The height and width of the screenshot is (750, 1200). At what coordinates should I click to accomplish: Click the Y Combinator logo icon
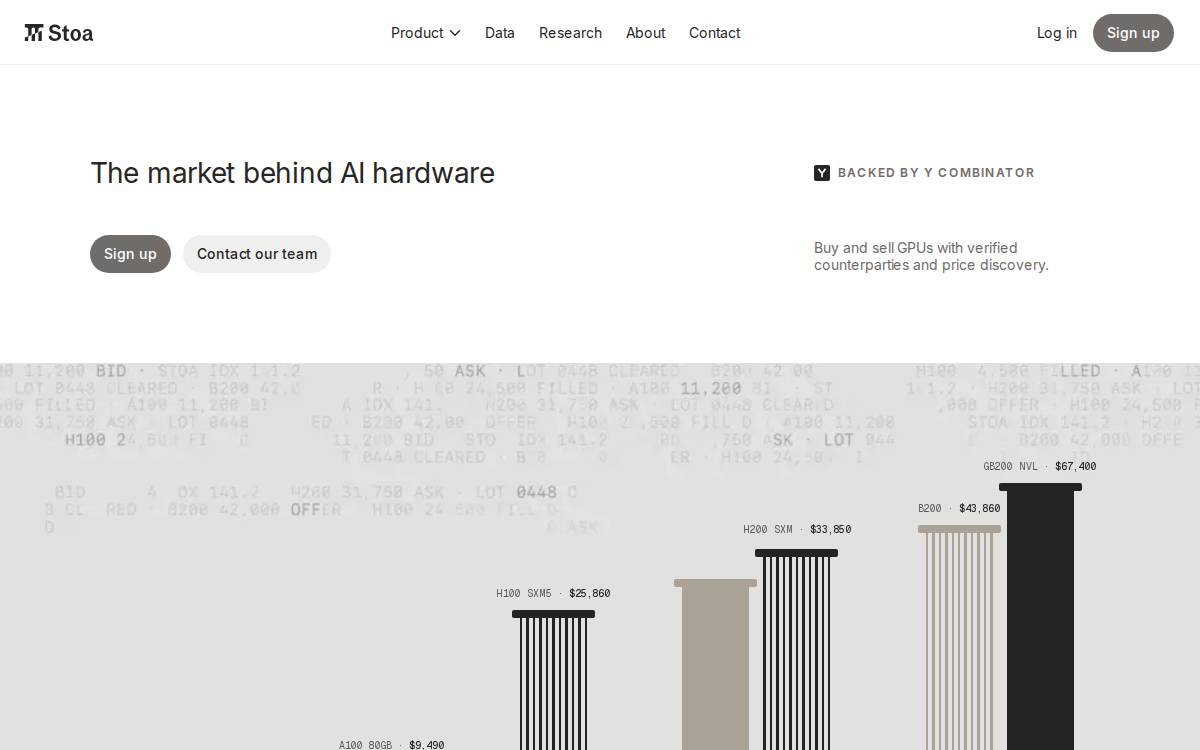822,173
